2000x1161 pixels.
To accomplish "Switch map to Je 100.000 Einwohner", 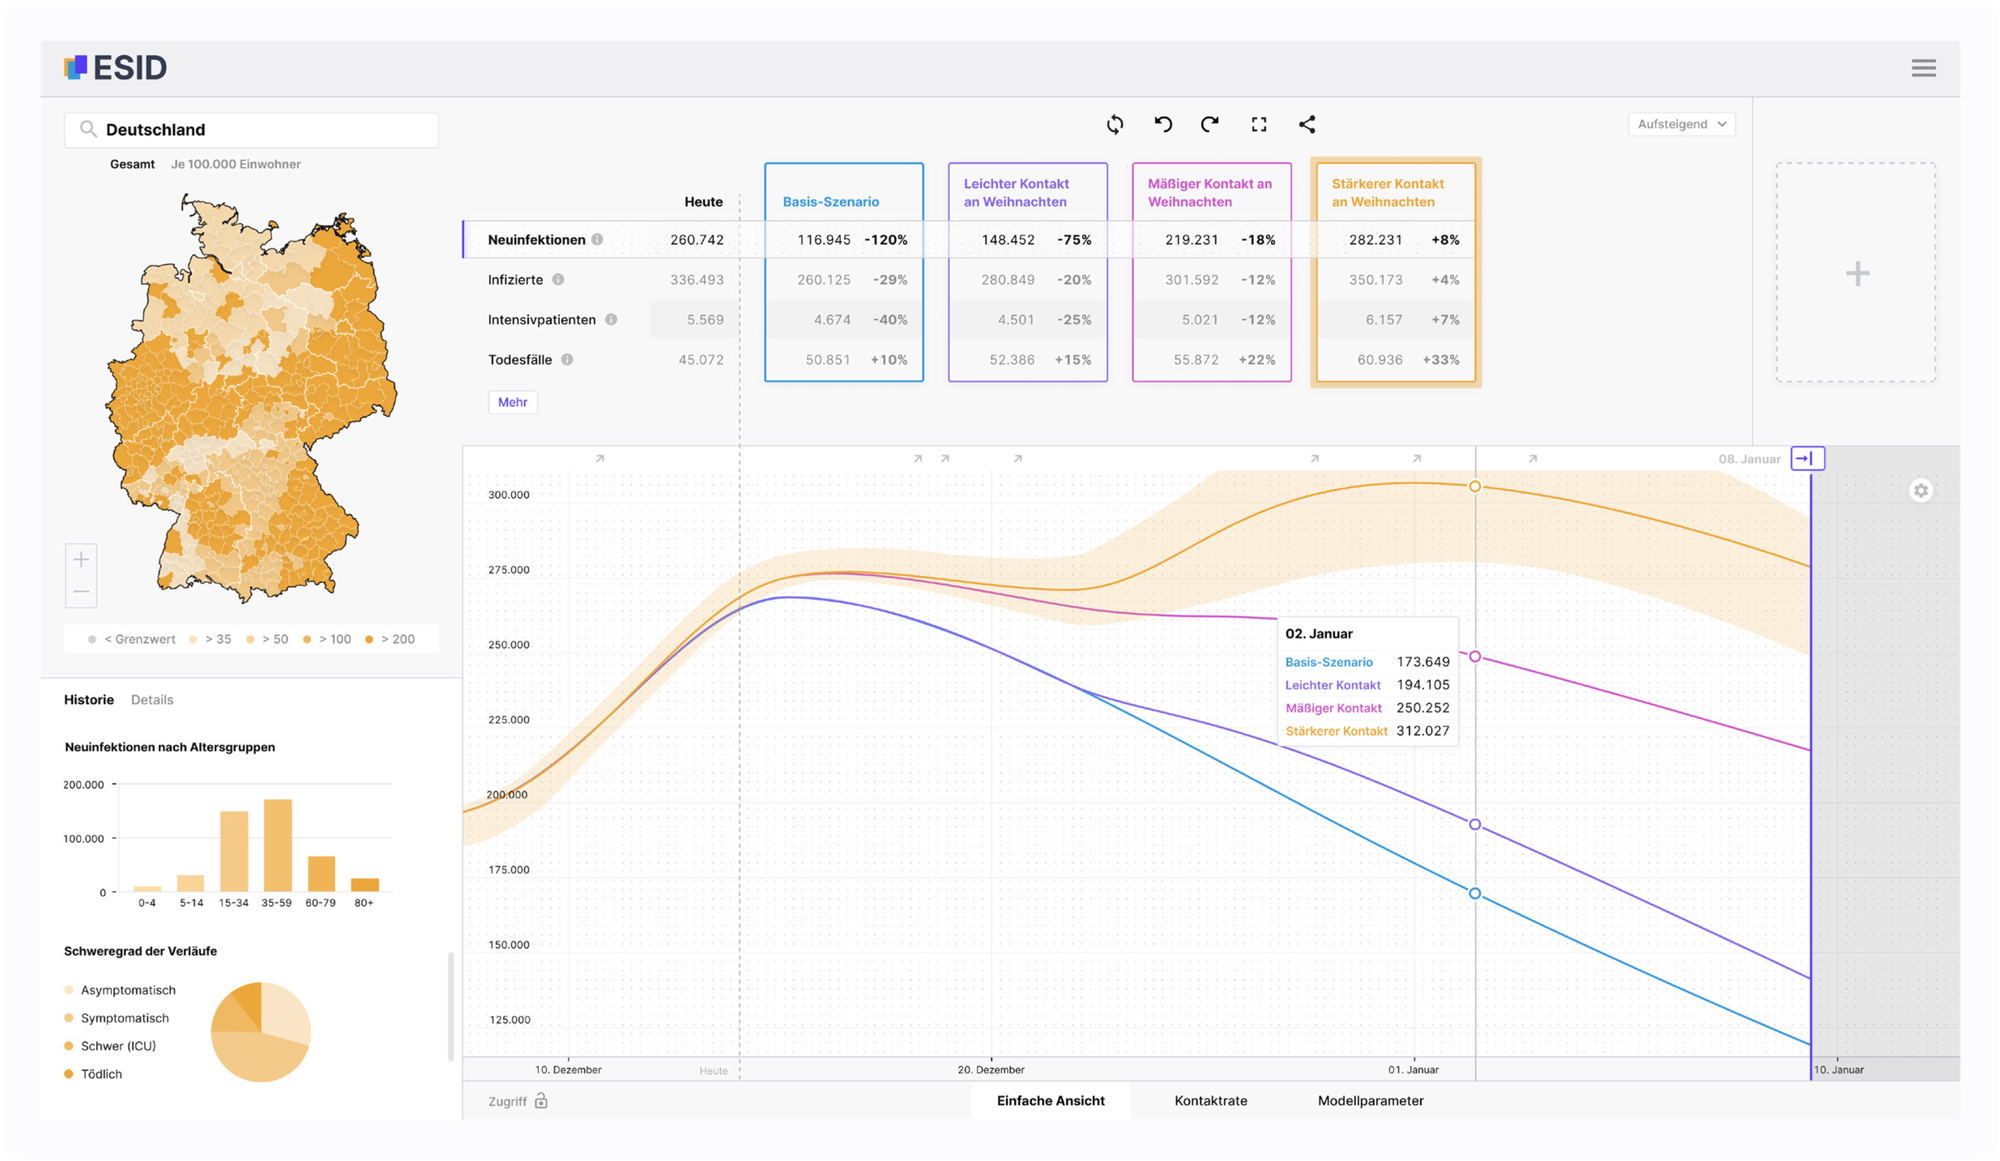I will 235,164.
